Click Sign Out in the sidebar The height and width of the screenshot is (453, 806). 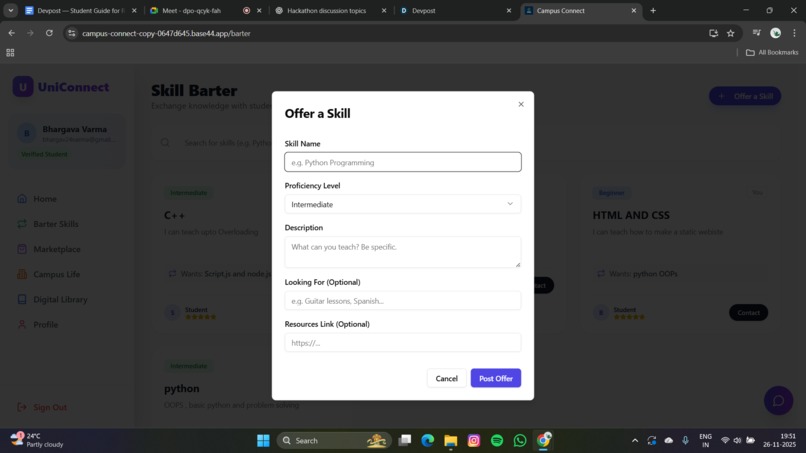click(x=50, y=407)
